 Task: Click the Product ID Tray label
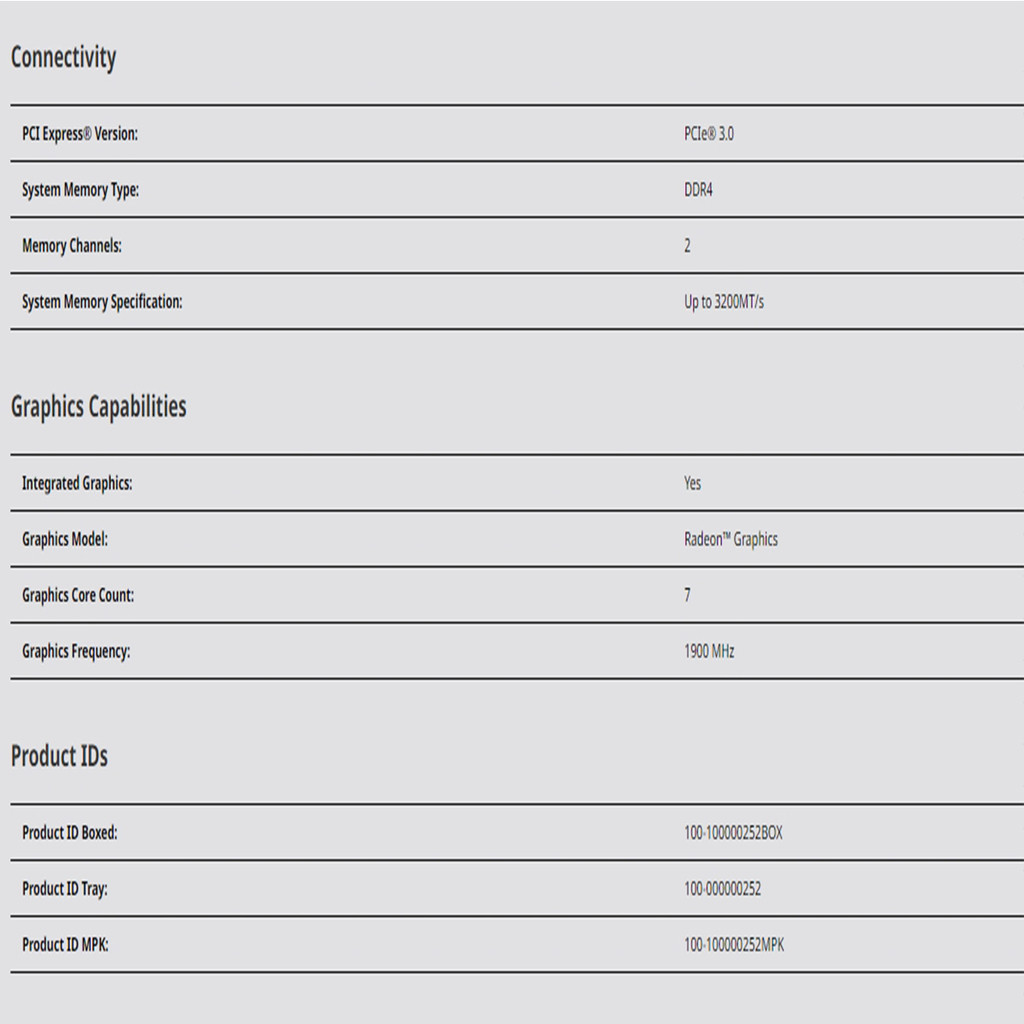pyautogui.click(x=65, y=889)
